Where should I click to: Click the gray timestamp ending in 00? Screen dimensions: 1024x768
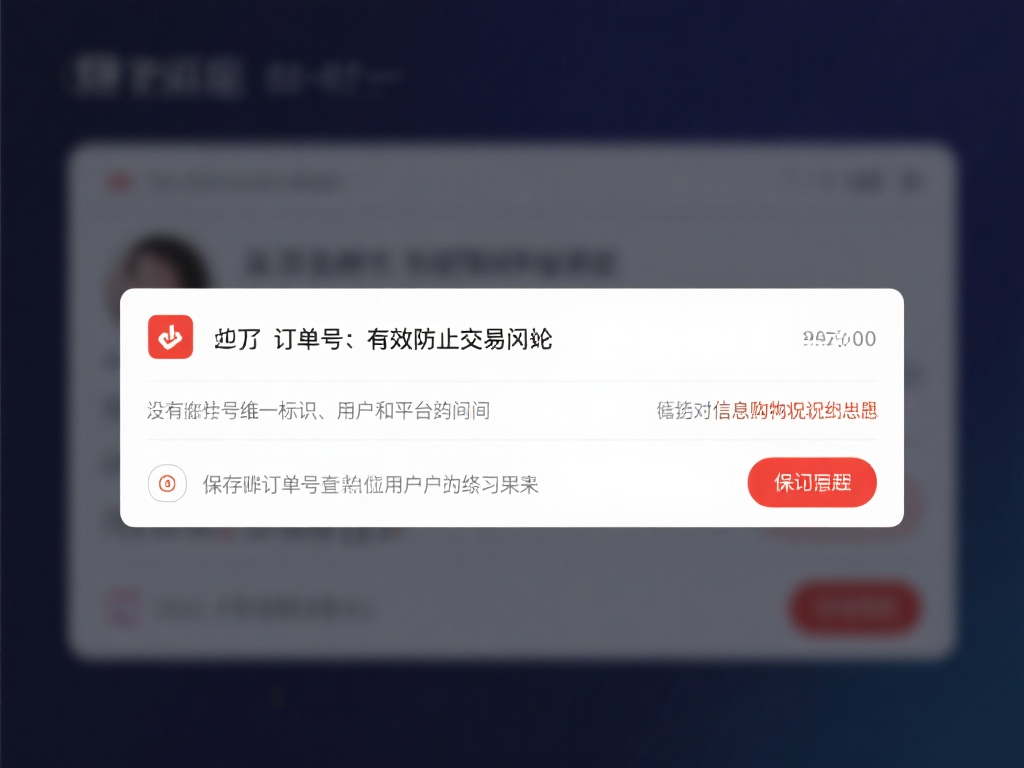coord(839,339)
